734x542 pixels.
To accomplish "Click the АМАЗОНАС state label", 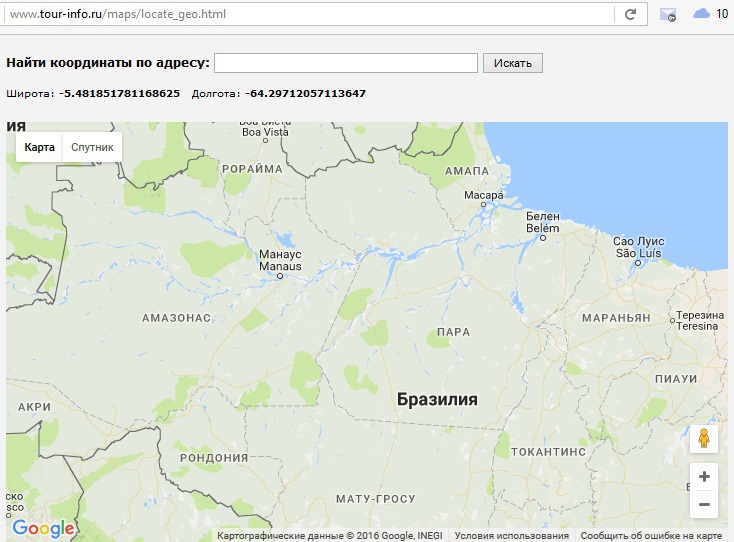I will 176,318.
